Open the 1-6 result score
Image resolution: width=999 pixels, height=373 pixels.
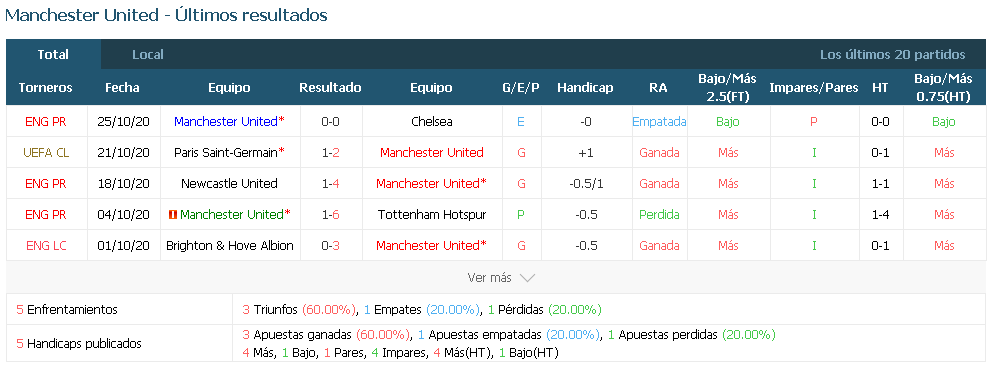pos(330,215)
